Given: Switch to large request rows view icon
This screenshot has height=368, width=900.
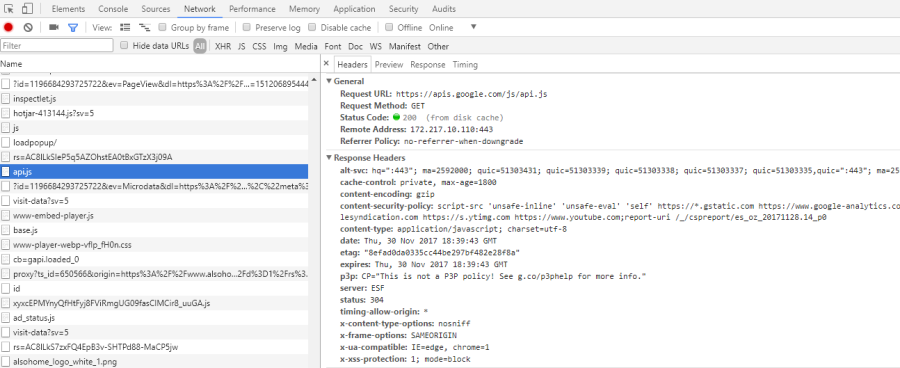Looking at the screenshot, I should [125, 27].
